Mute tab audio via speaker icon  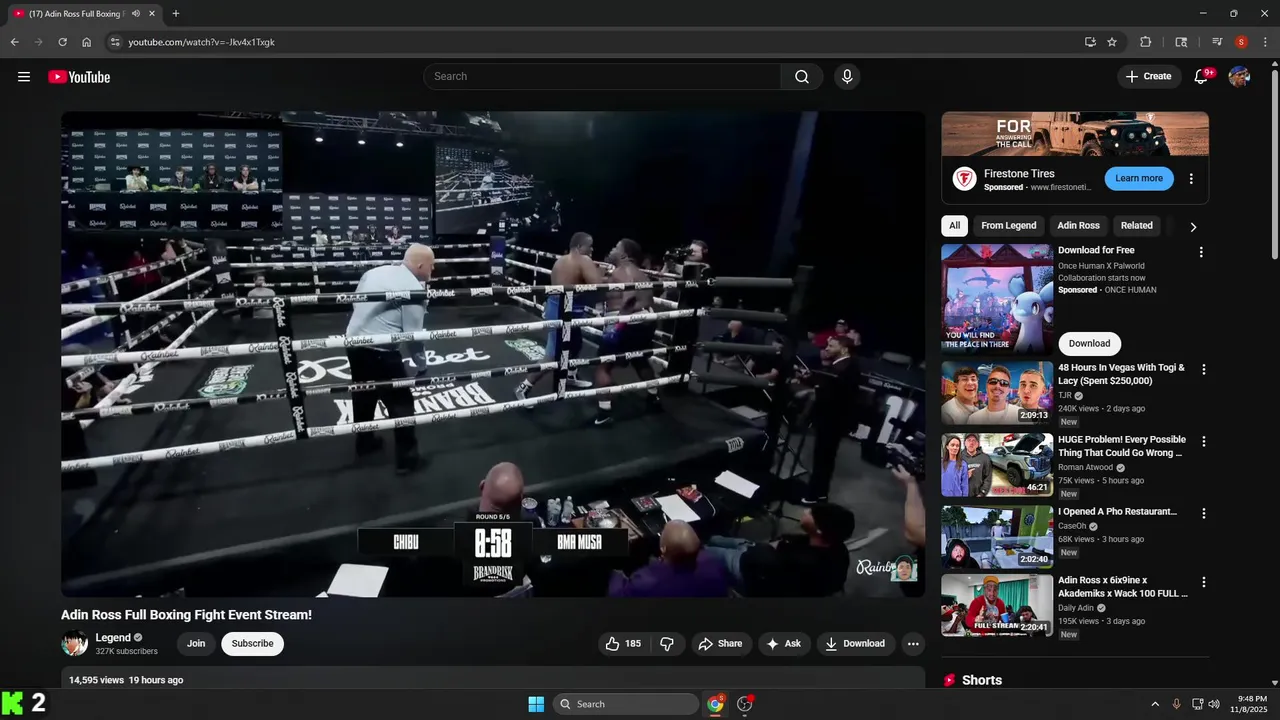135,14
